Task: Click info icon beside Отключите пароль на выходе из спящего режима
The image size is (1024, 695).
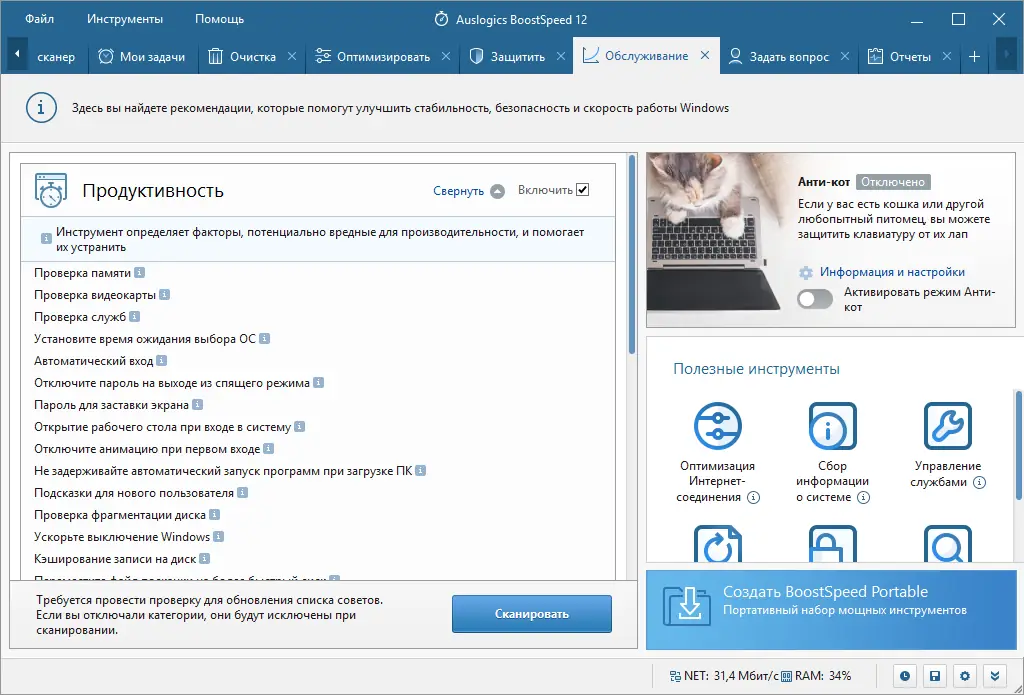Action: point(318,382)
